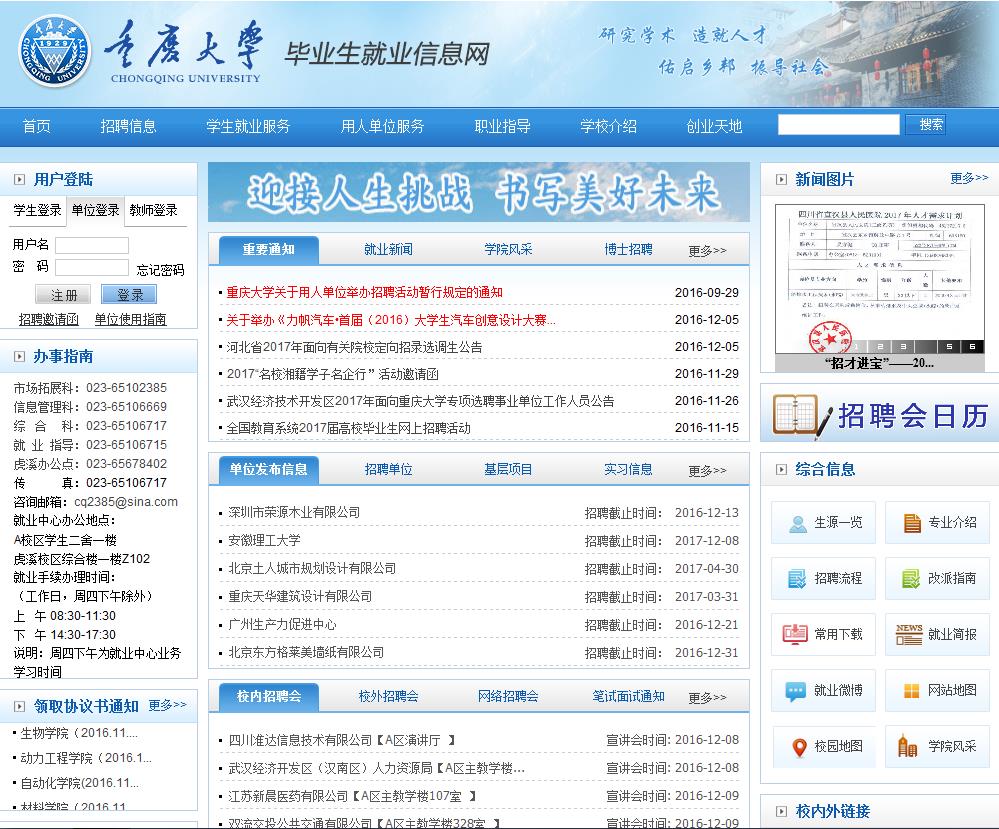Focus the 用户名 input field

click(92, 245)
